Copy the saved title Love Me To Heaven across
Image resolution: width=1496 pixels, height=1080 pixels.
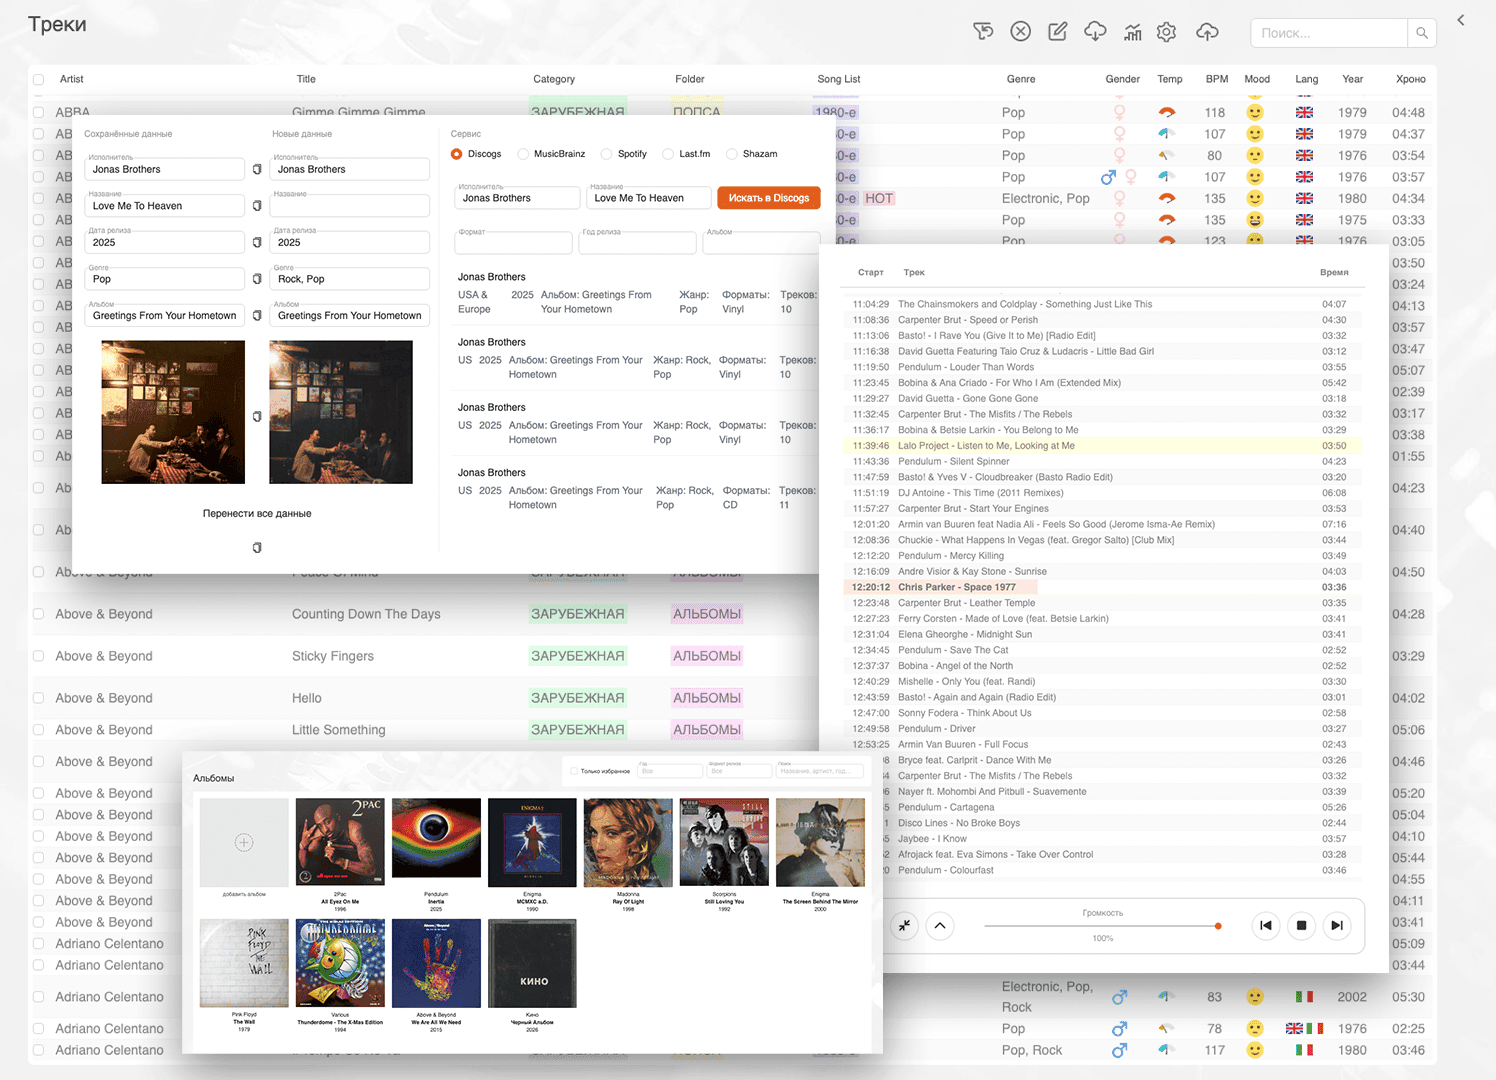click(257, 206)
